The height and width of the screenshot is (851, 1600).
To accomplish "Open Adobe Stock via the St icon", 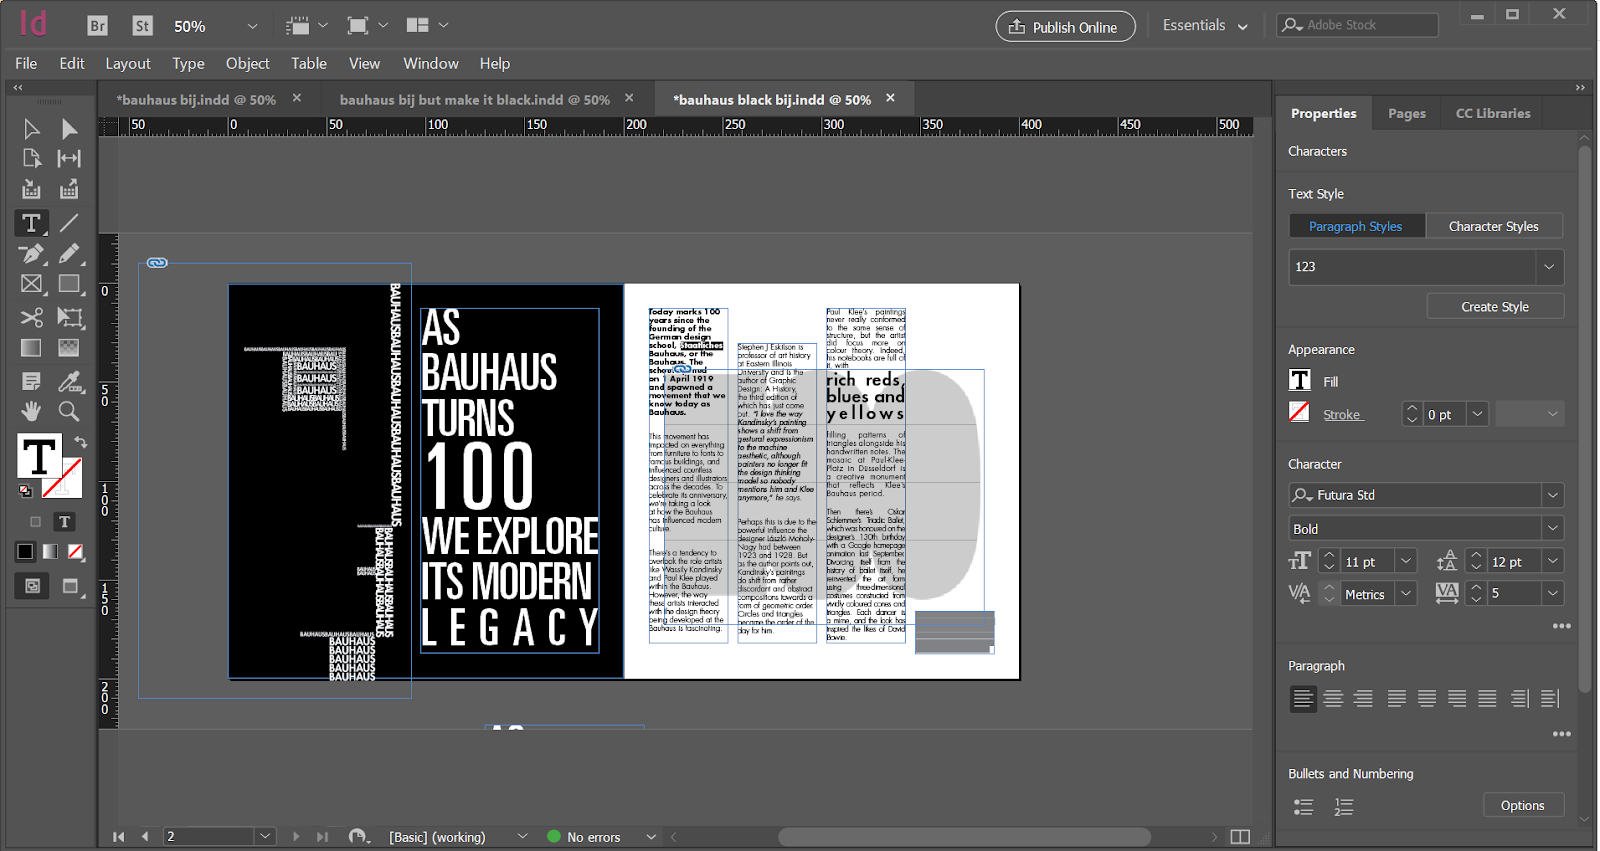I will click(142, 26).
